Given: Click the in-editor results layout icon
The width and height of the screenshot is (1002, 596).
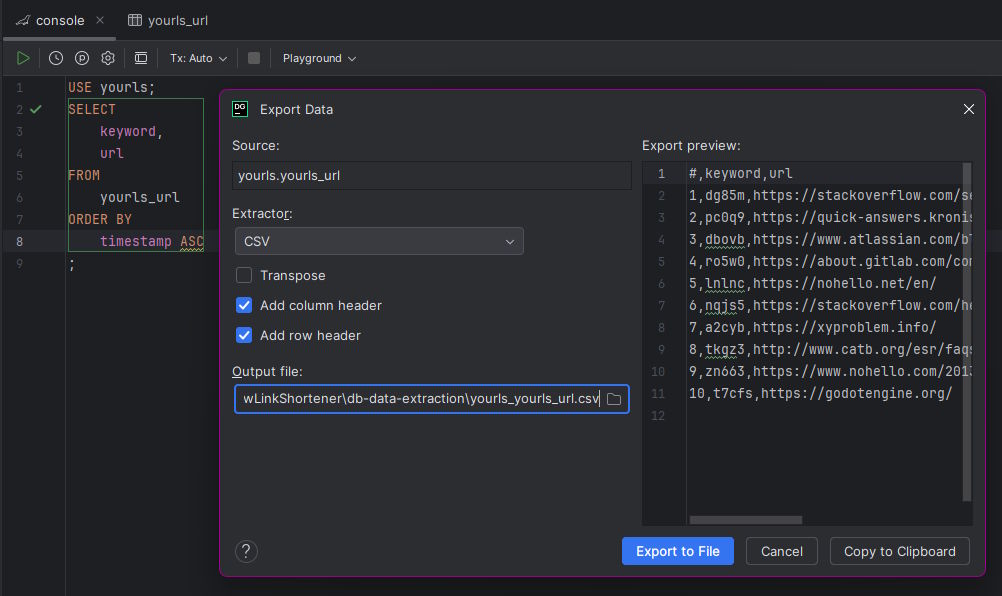Looking at the screenshot, I should point(141,58).
